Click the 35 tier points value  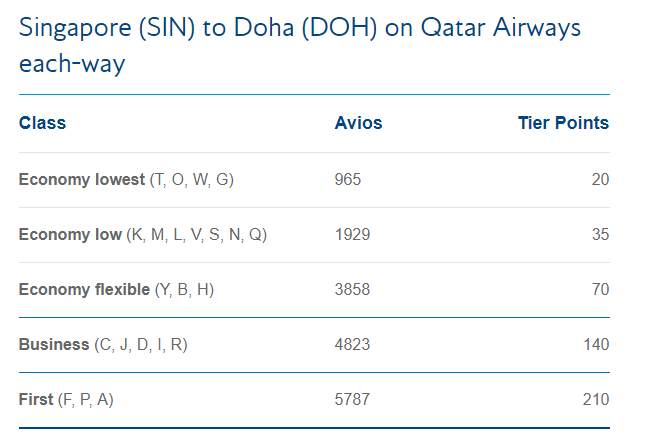[x=600, y=235]
